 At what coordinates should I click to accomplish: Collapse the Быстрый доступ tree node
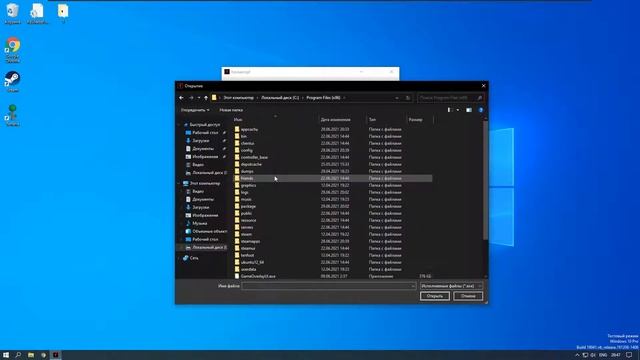[180, 125]
